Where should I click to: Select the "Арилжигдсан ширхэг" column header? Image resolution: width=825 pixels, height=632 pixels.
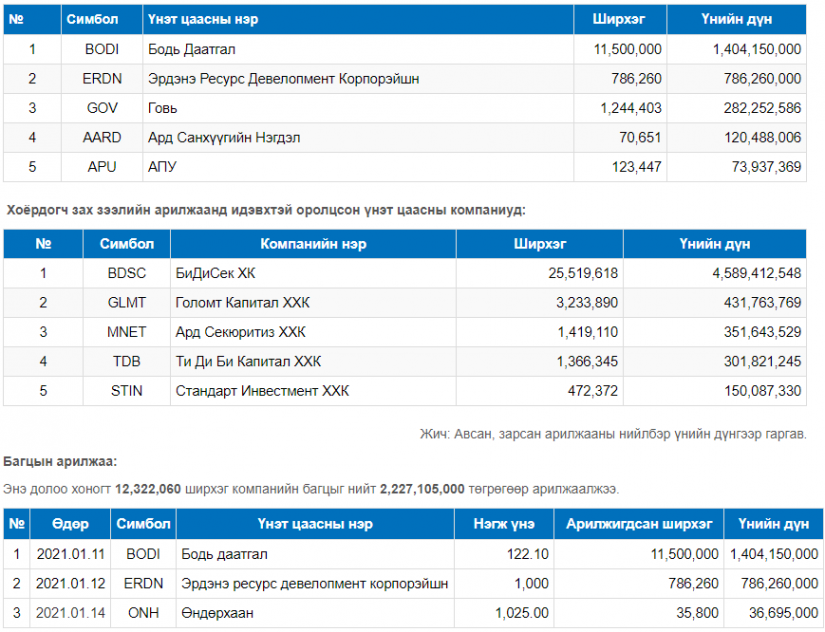coord(639,524)
